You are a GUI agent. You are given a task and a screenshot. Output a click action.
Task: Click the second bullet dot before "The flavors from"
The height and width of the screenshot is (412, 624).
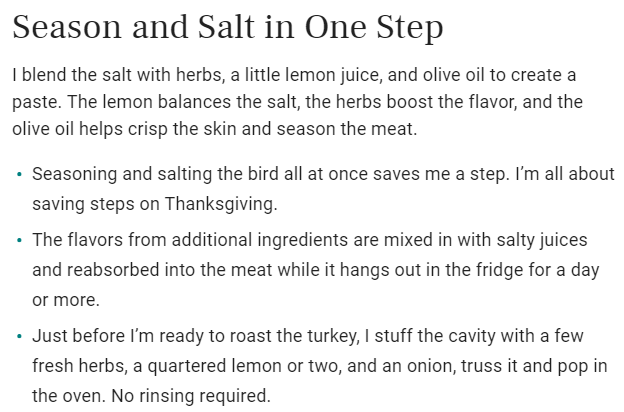(20, 240)
